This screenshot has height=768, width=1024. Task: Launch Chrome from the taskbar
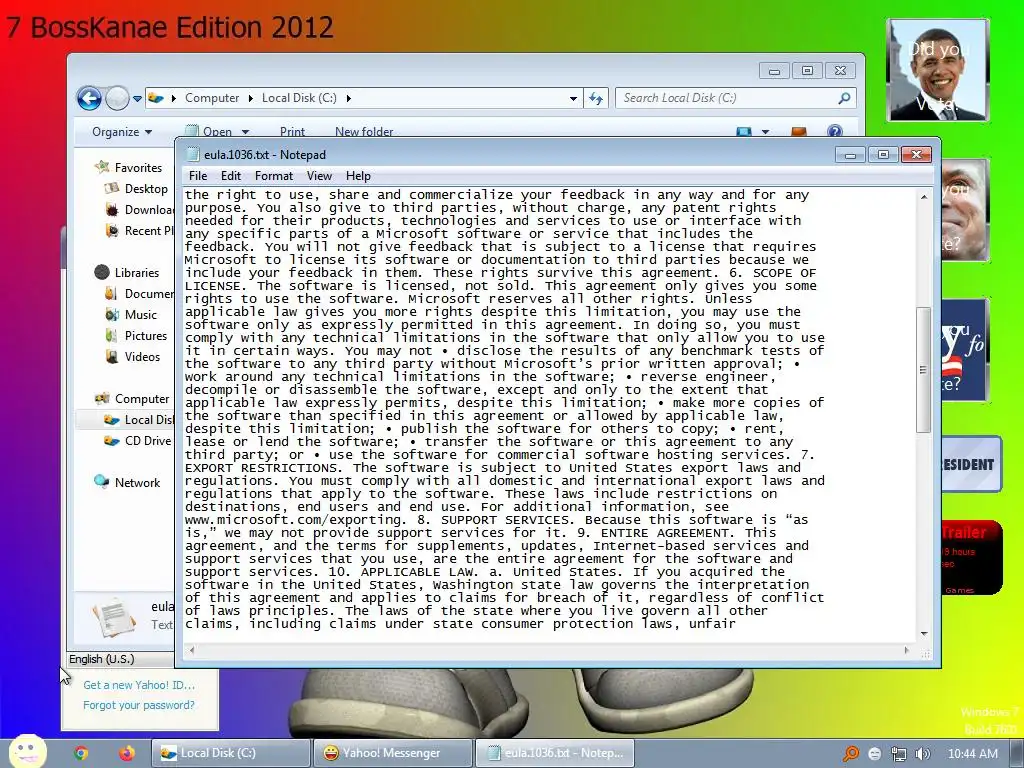pyautogui.click(x=82, y=753)
